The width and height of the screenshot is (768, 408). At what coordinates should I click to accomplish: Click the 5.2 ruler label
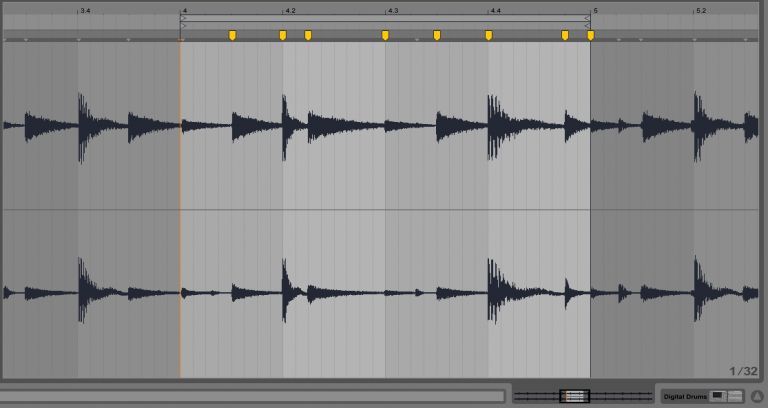click(x=701, y=11)
